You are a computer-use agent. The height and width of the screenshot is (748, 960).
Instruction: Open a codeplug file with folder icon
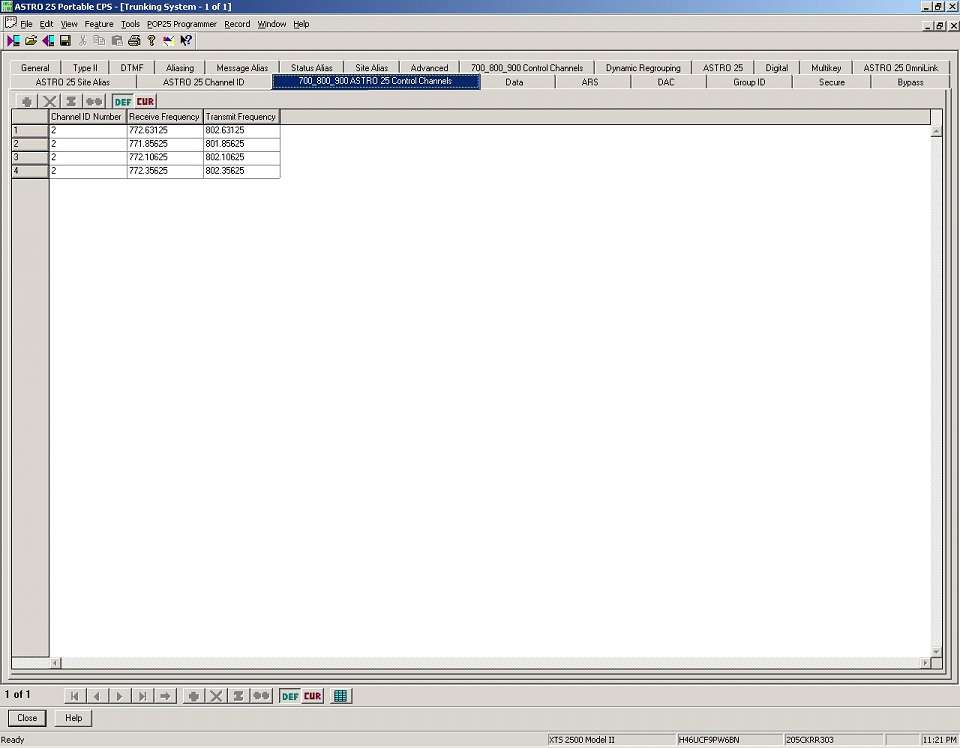tap(31, 41)
